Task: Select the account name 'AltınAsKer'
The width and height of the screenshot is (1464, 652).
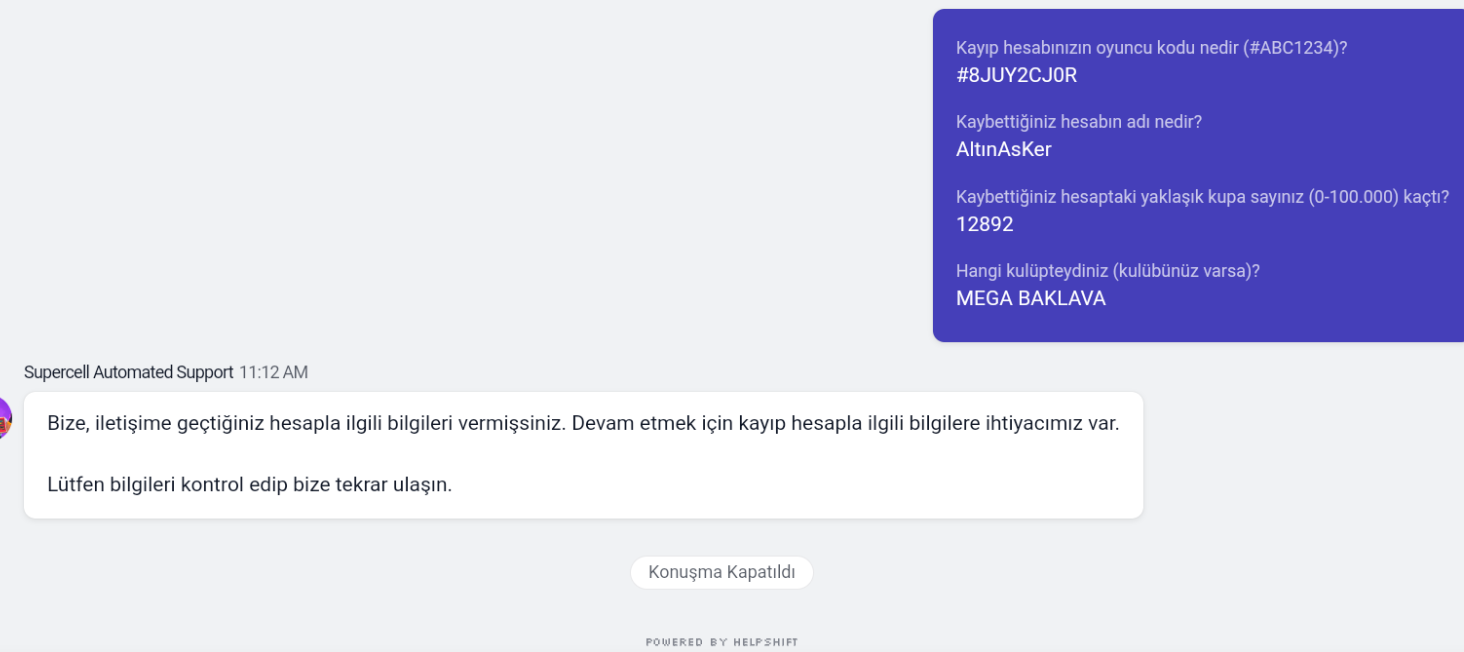Action: (x=1003, y=150)
